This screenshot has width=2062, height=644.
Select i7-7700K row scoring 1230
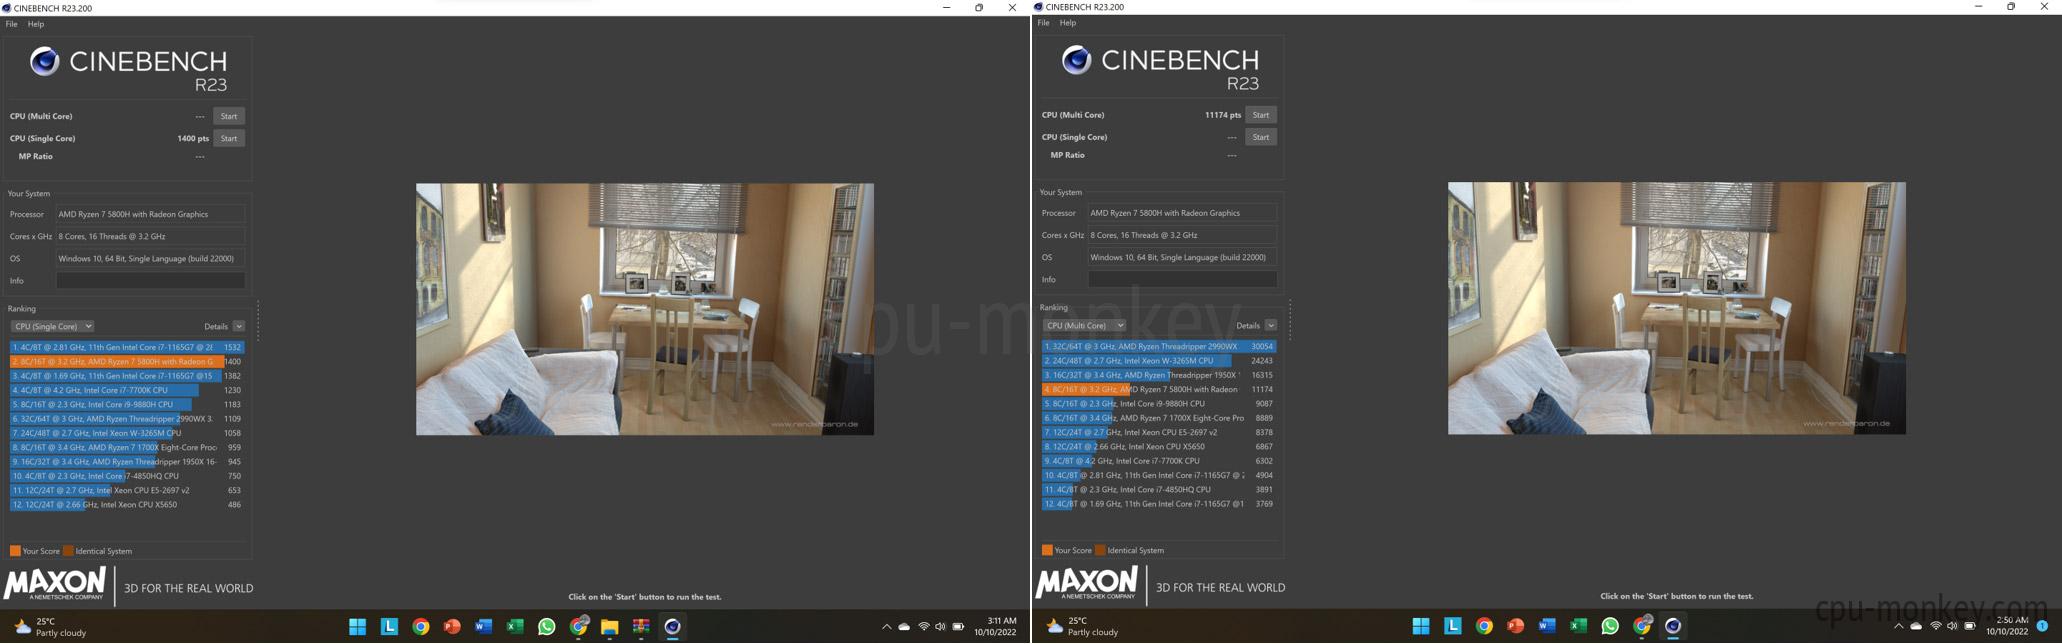tap(127, 390)
